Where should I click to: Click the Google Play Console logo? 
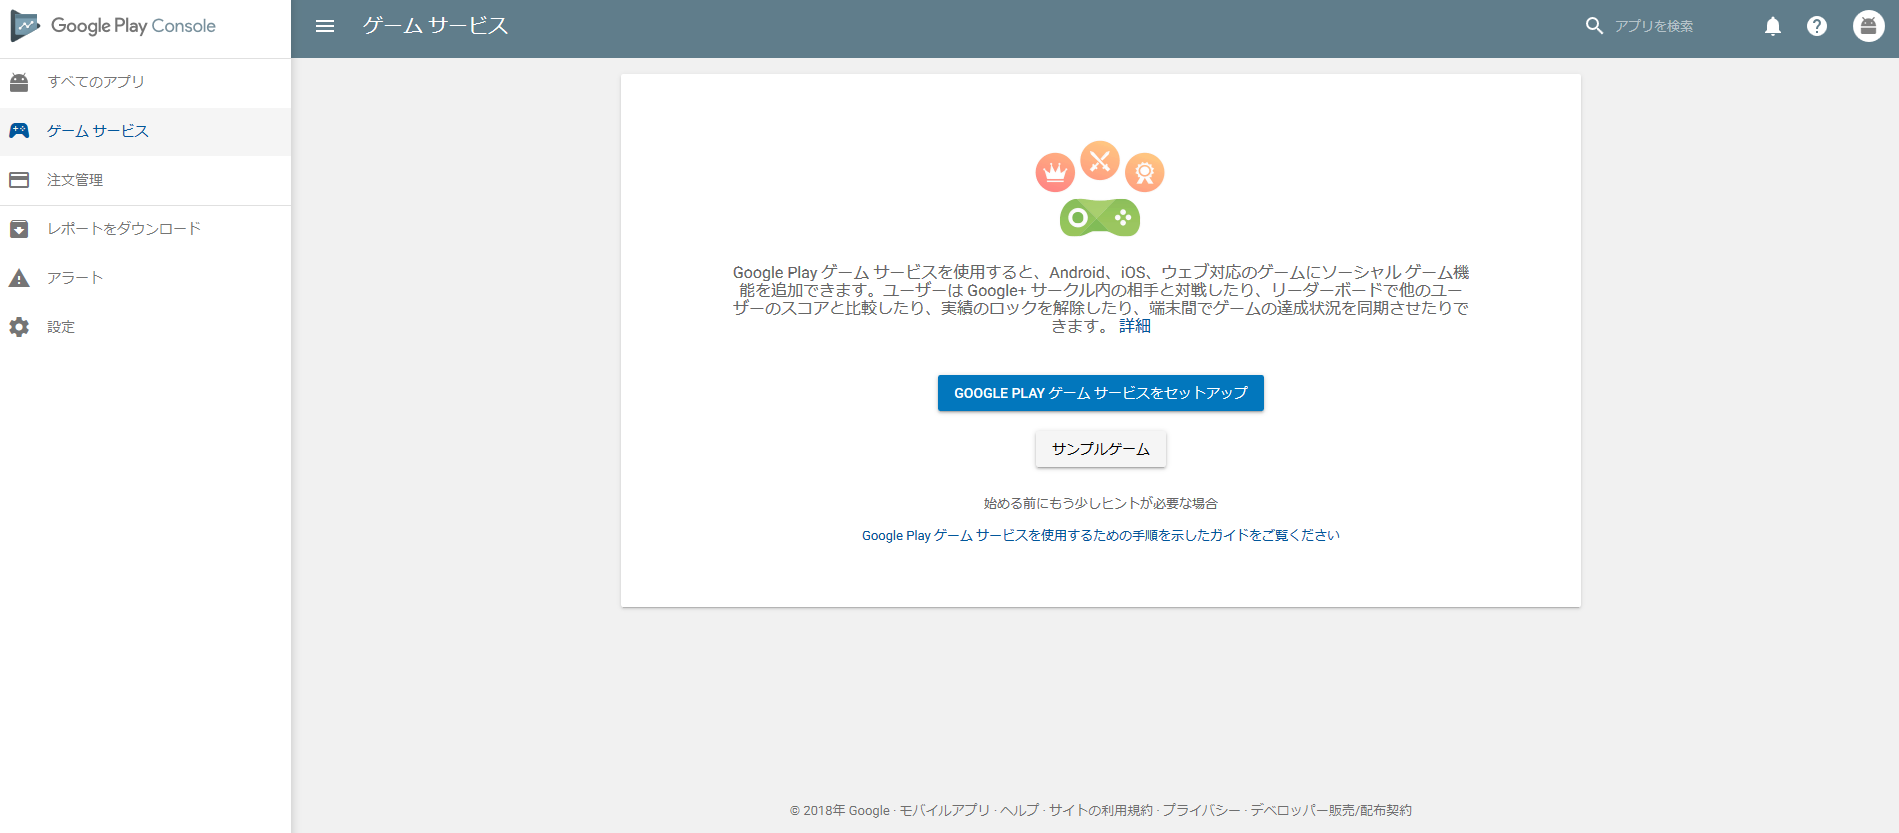(x=113, y=26)
